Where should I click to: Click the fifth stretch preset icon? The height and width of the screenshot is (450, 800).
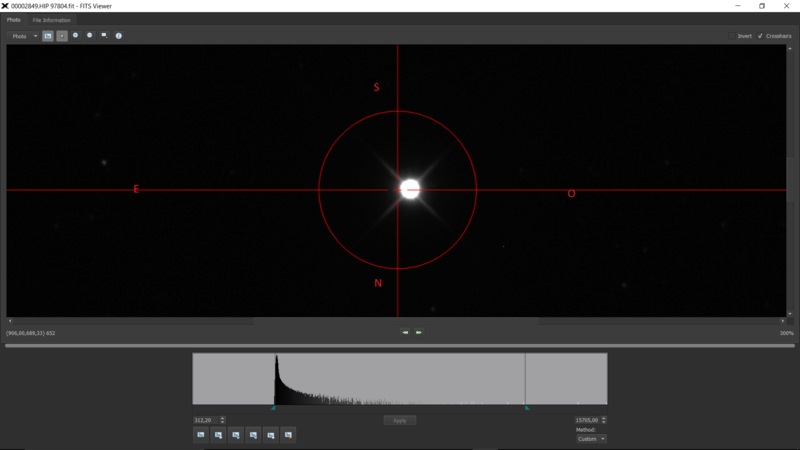[271, 435]
